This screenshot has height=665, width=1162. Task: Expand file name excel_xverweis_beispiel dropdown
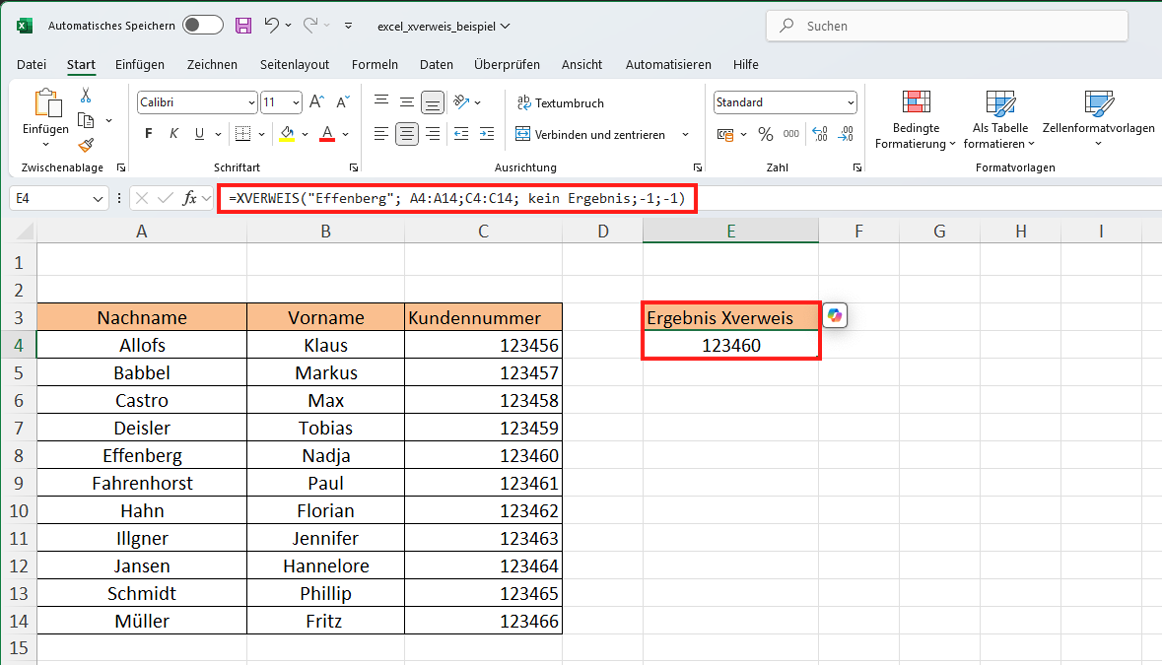pos(505,26)
